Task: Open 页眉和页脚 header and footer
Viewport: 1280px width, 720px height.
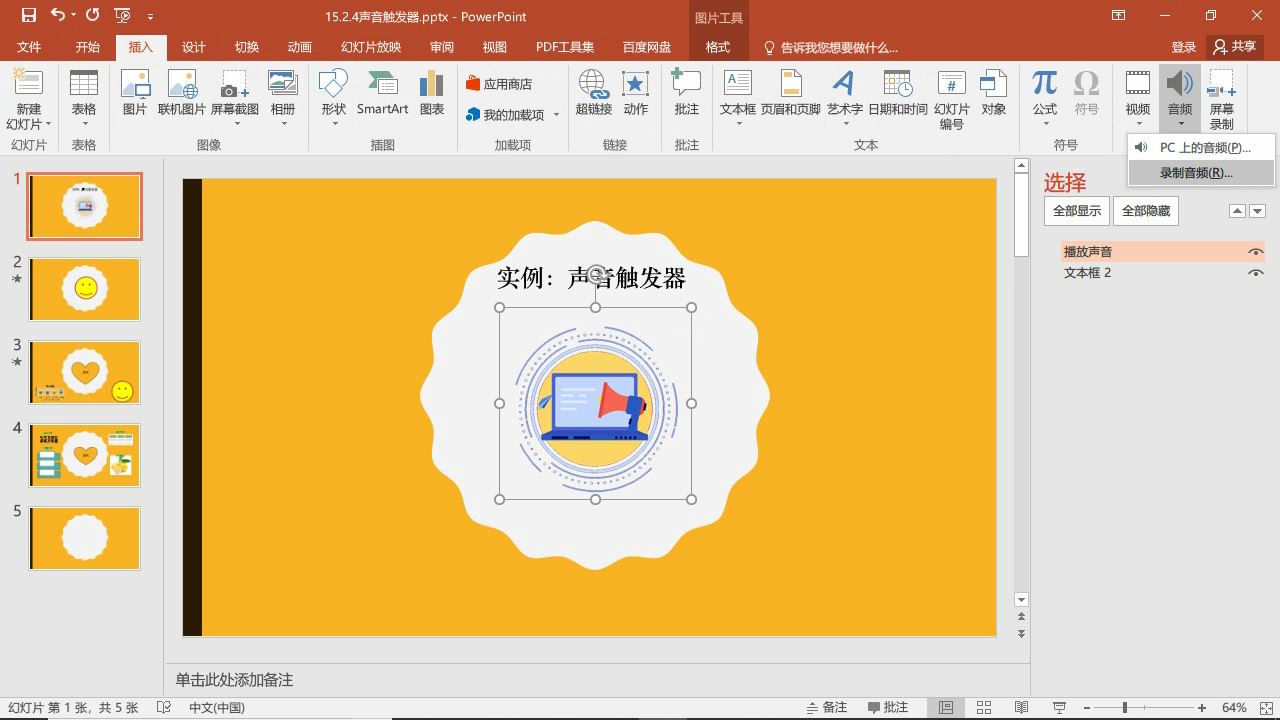Action: 791,93
